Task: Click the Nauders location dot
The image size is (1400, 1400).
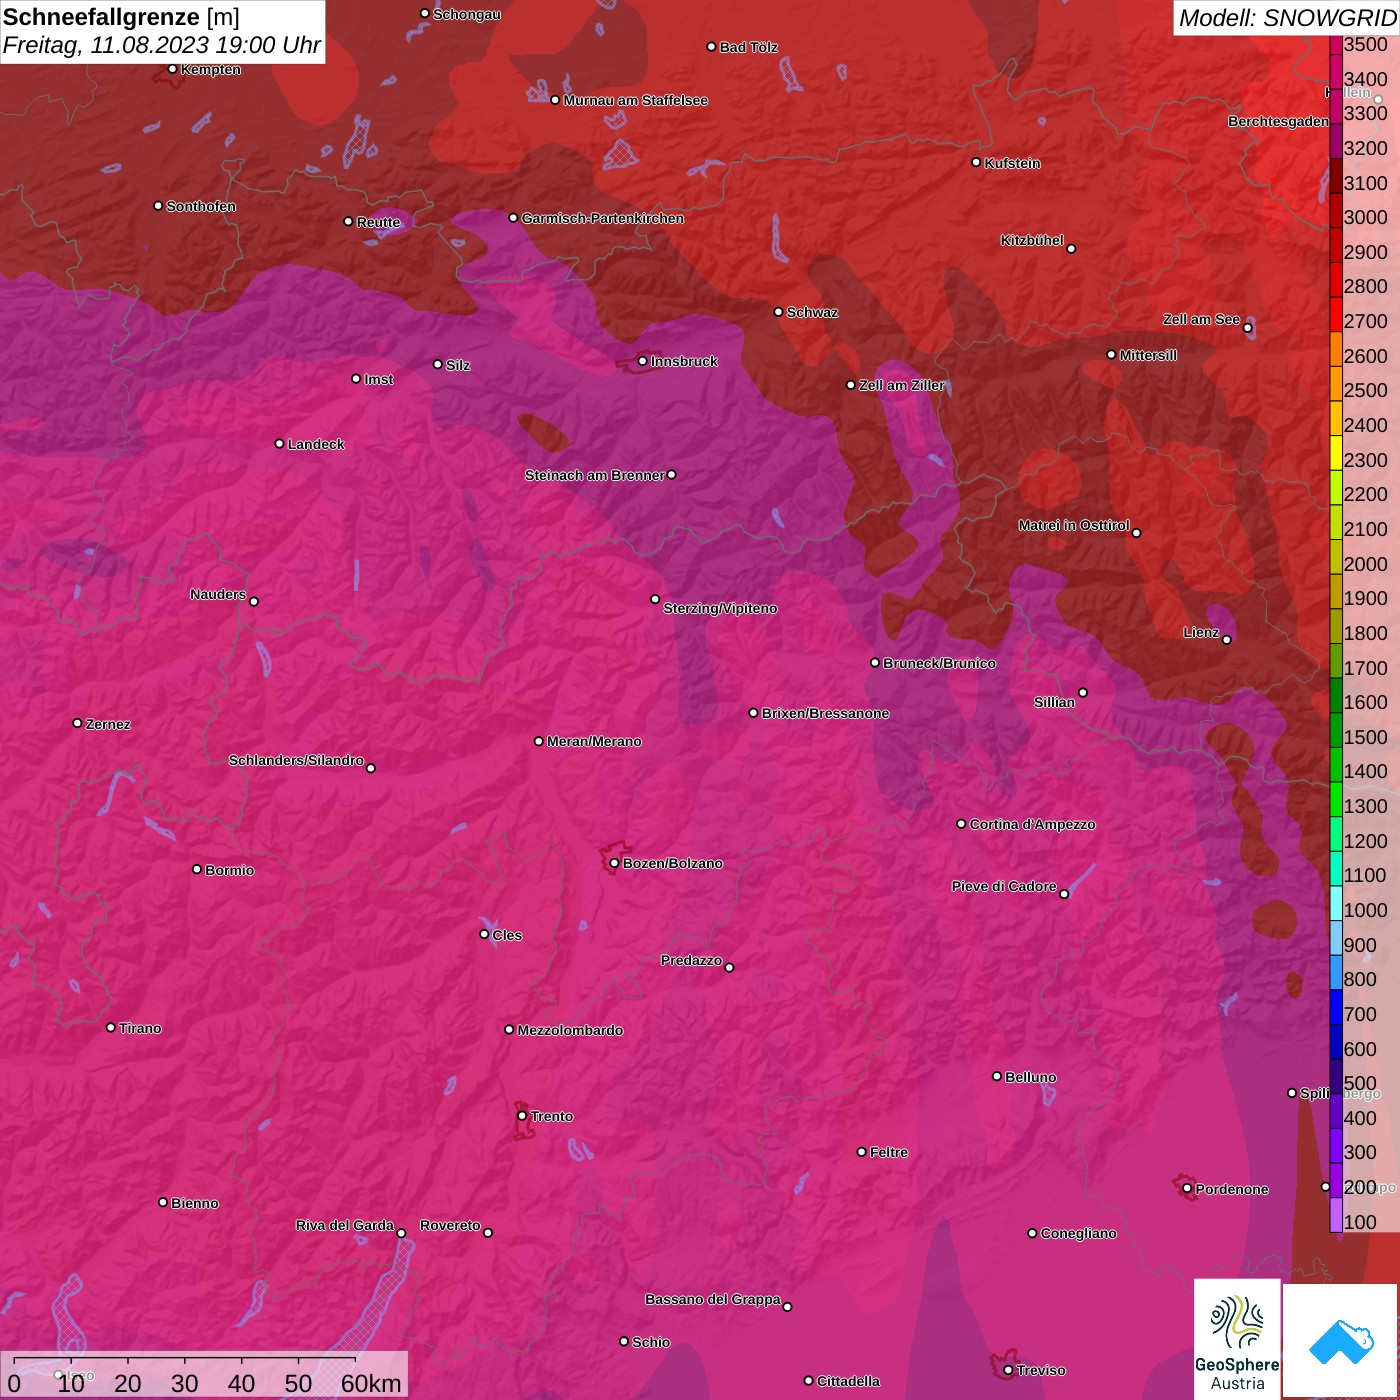Action: [254, 601]
